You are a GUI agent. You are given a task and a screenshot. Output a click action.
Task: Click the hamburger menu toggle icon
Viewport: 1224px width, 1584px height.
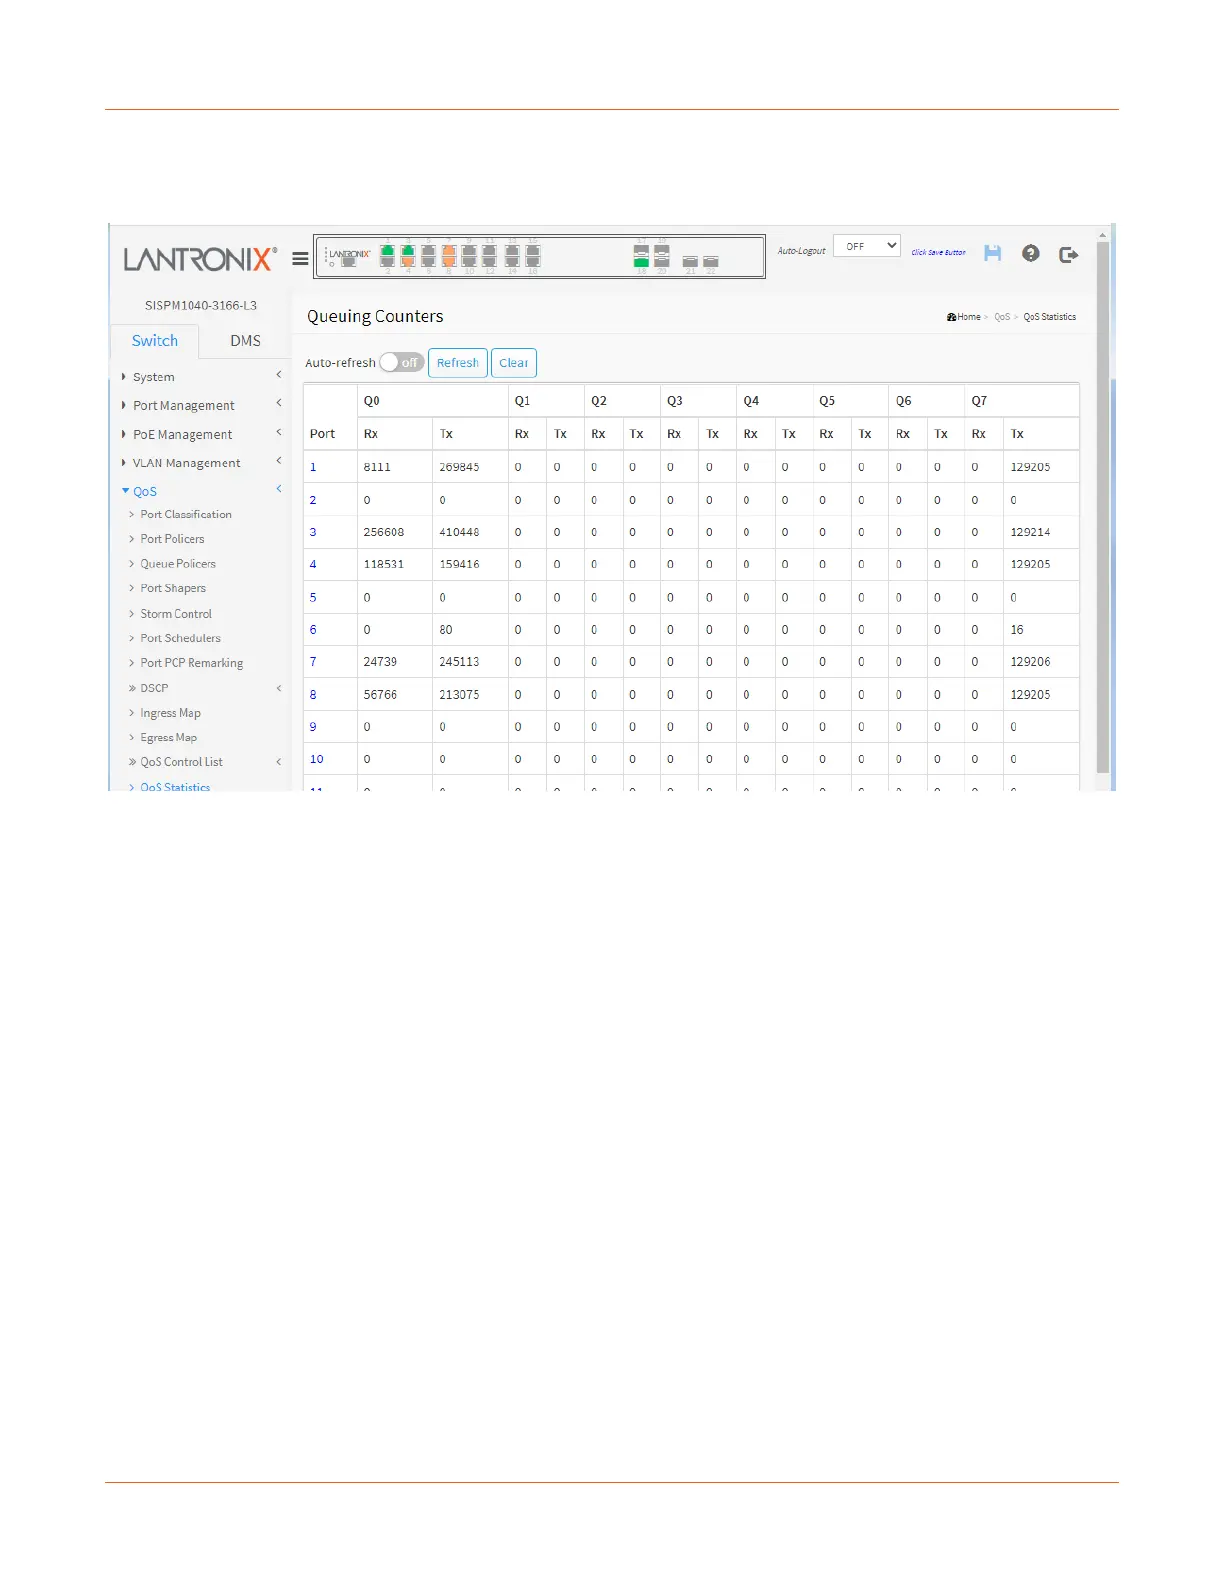(x=300, y=258)
